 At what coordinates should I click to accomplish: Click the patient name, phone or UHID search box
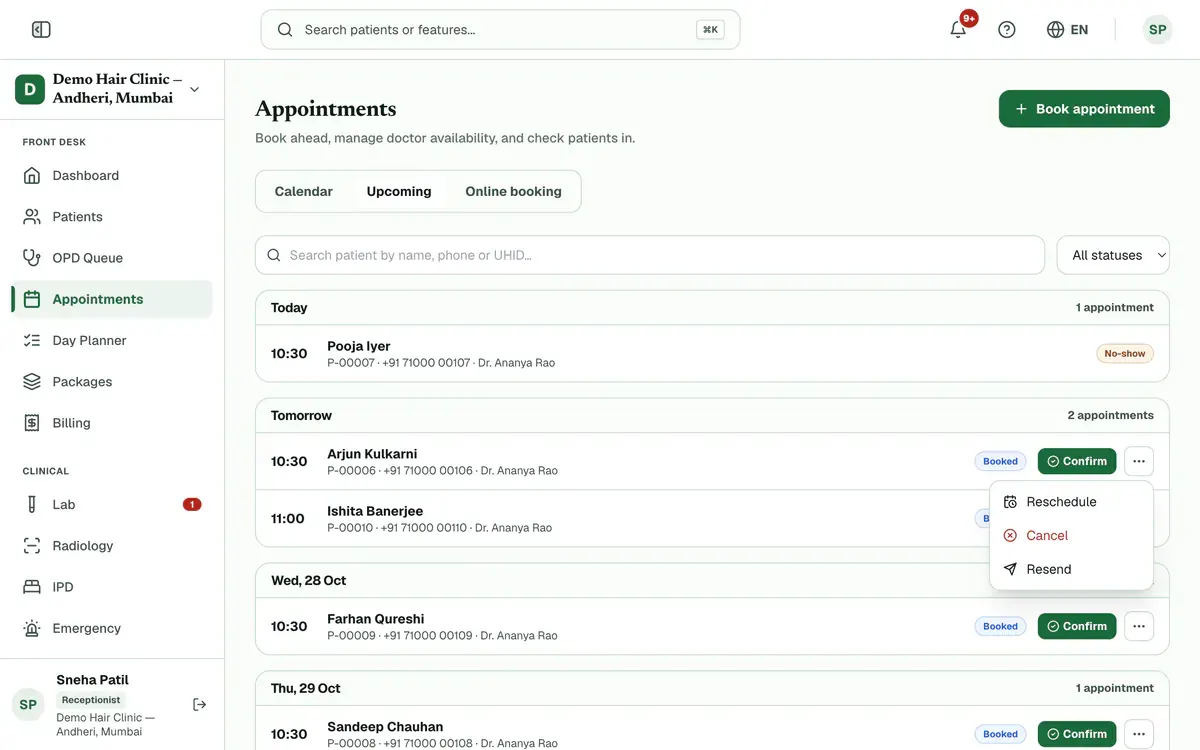click(650, 255)
